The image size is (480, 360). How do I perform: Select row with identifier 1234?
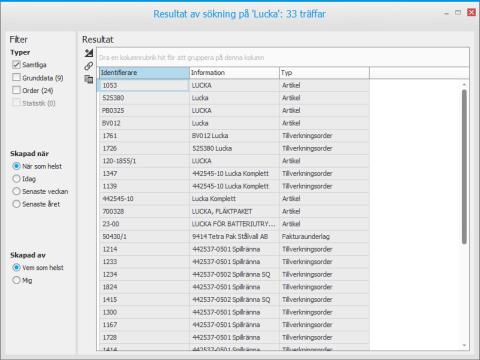(234, 274)
